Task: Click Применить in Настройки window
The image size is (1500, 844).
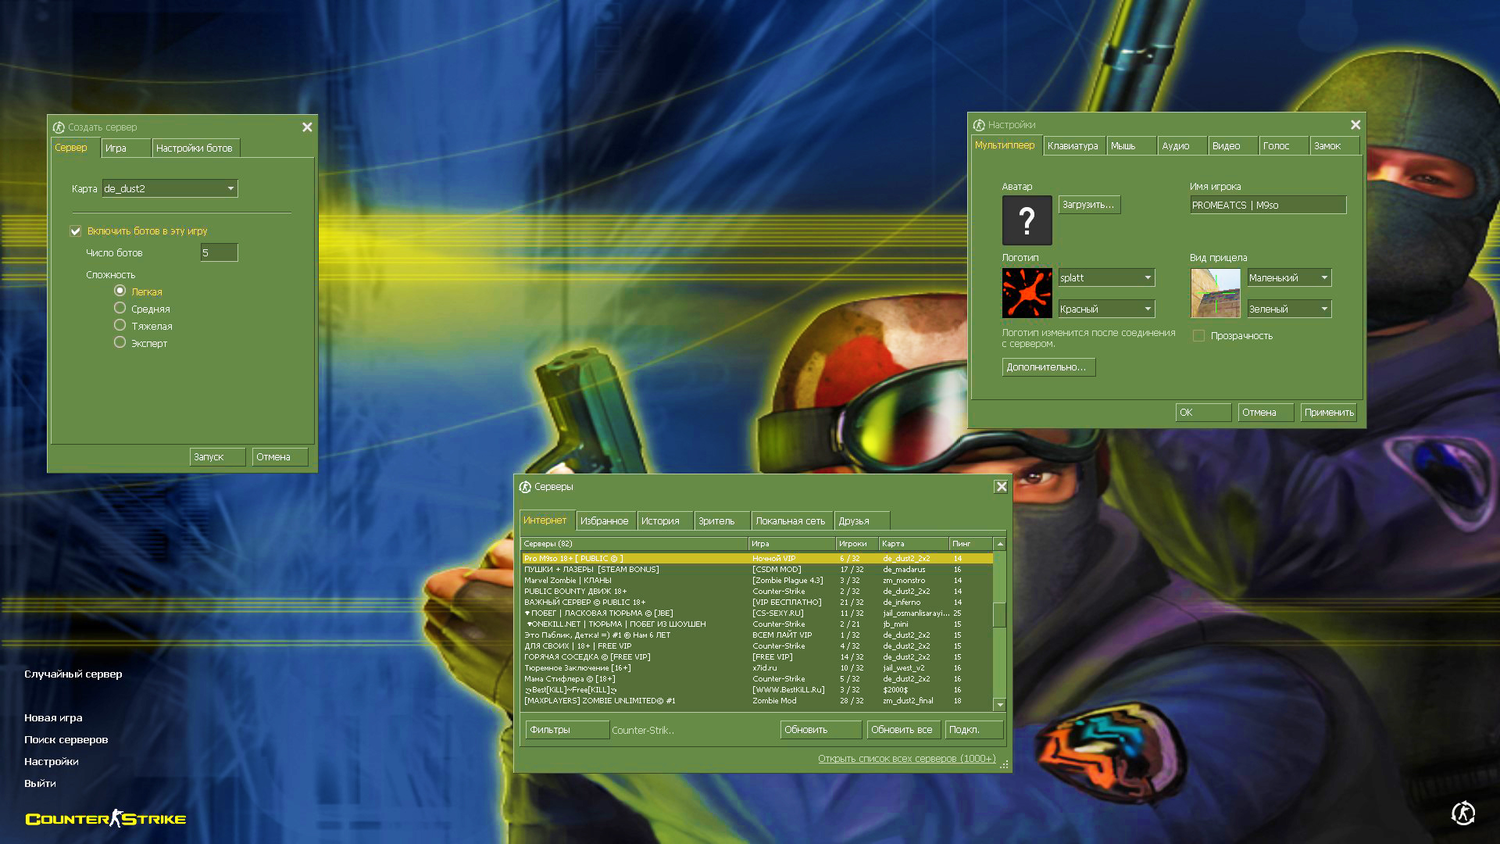Action: 1329,412
